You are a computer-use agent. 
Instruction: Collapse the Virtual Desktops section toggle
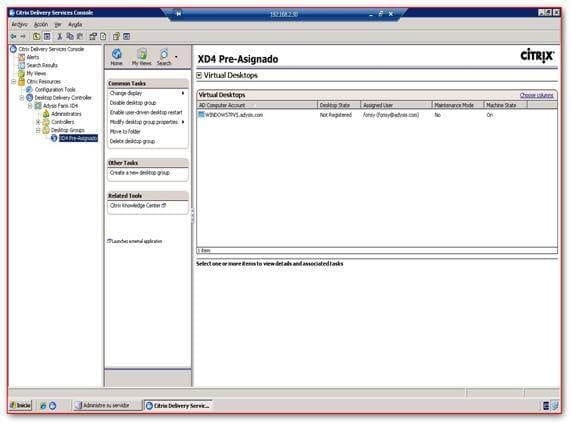(199, 75)
